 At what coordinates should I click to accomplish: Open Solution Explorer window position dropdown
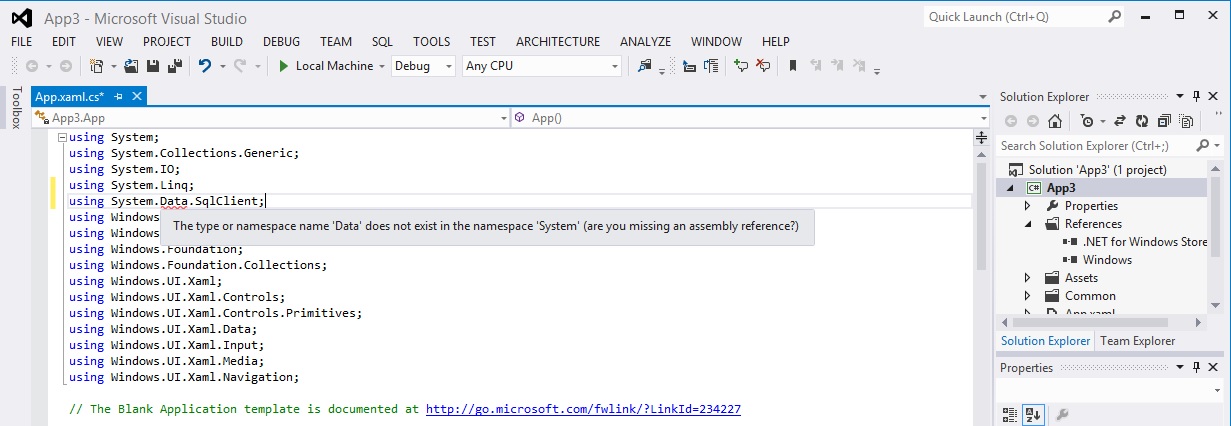point(1178,96)
